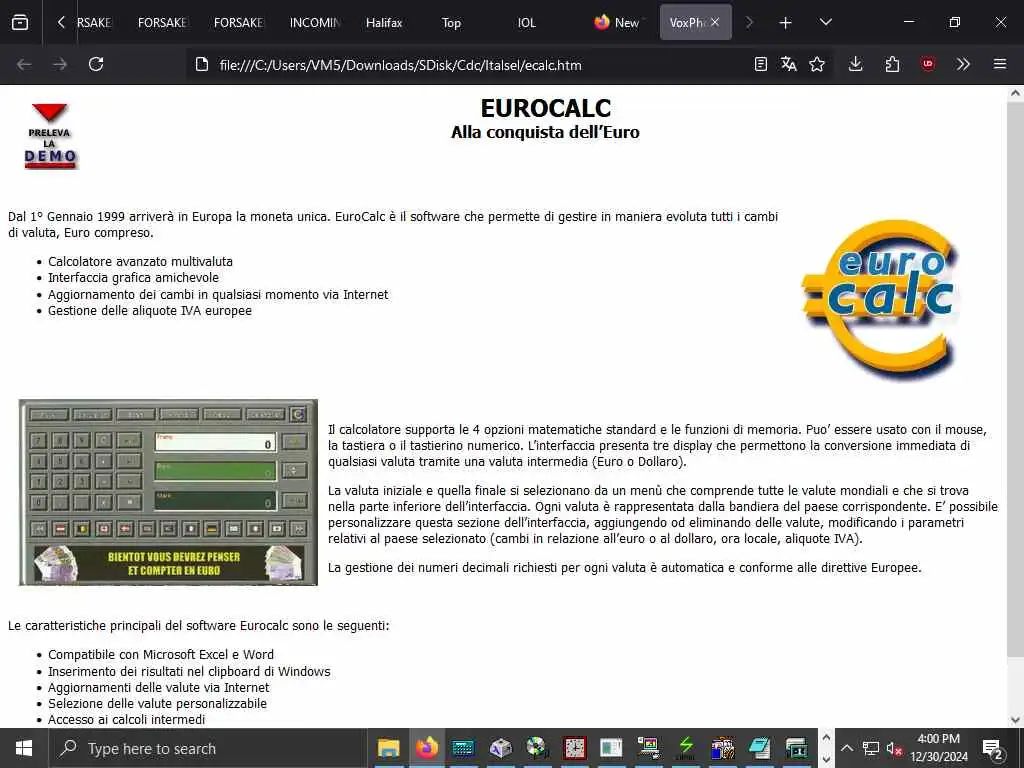
Task: Click 'Accesso ai calcoli intermedi' bullet
Action: coord(127,720)
